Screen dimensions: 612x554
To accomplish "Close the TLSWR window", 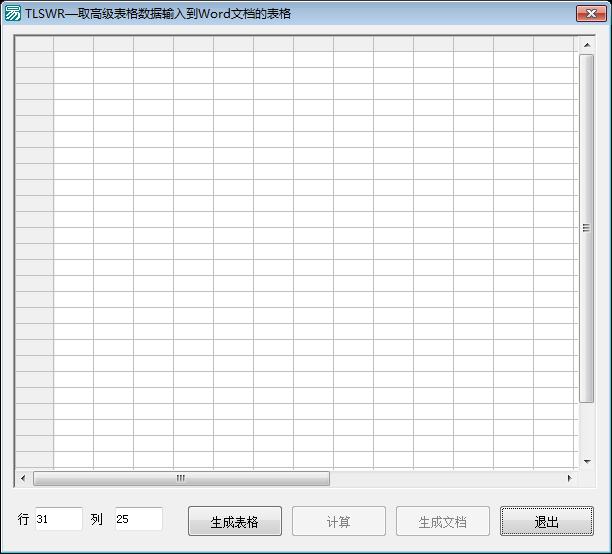I will [x=591, y=14].
